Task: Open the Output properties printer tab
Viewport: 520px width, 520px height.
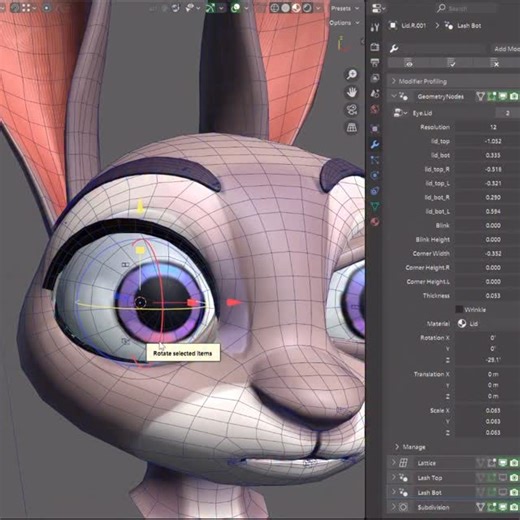Action: click(x=375, y=62)
